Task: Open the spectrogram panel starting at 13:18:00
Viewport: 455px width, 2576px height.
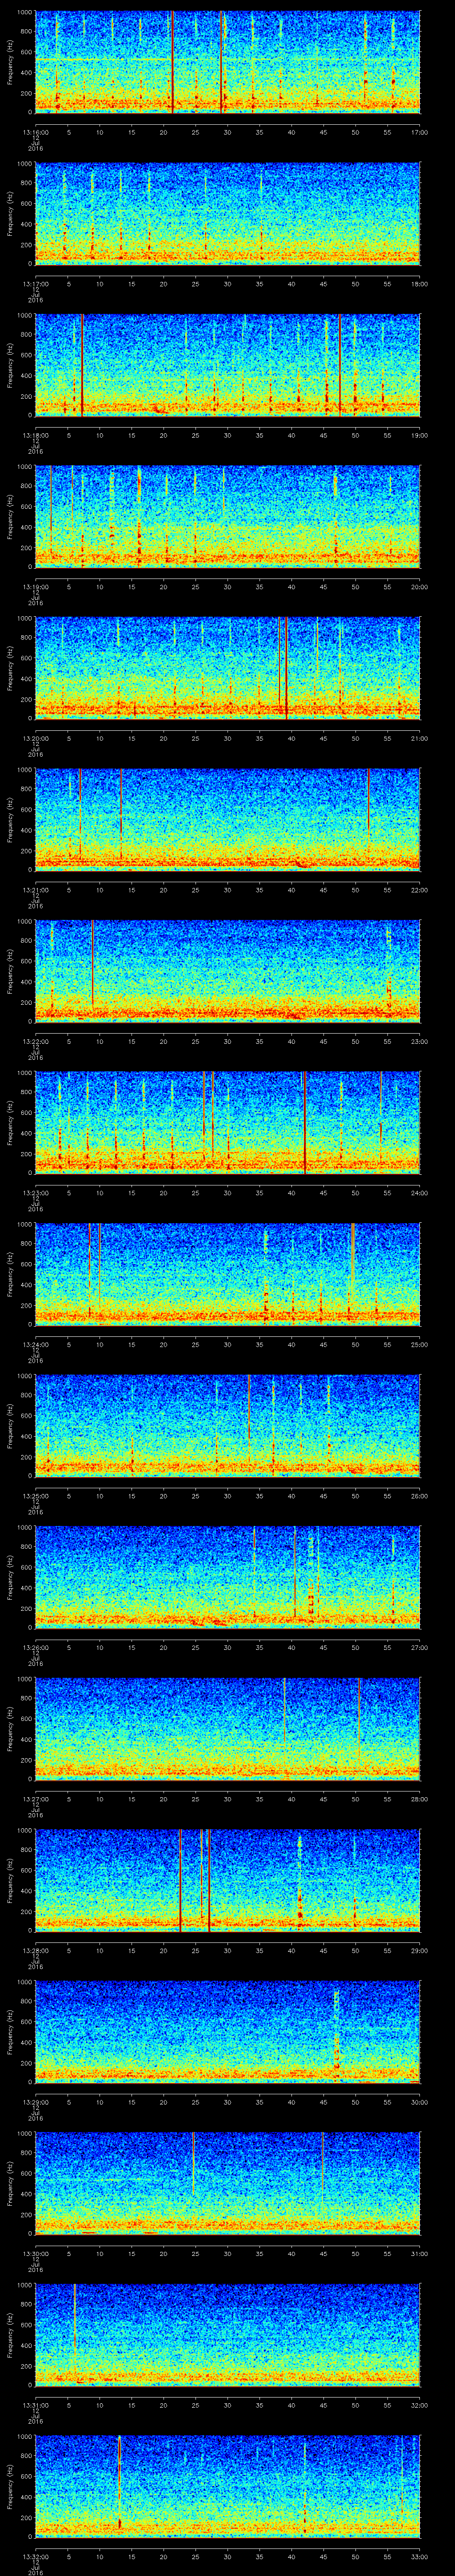Action: coord(228,365)
